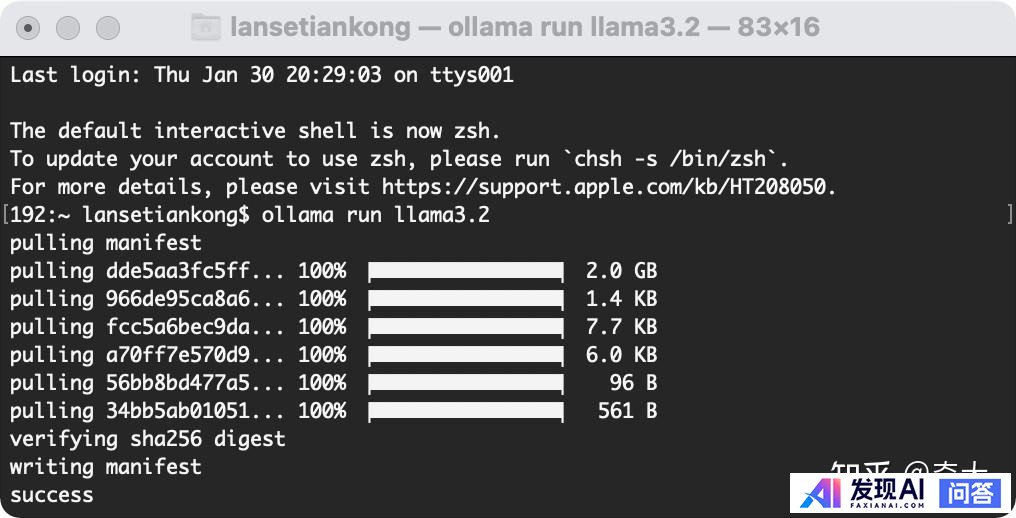
Task: Click the zoom window button in title bar
Action: coord(107,27)
